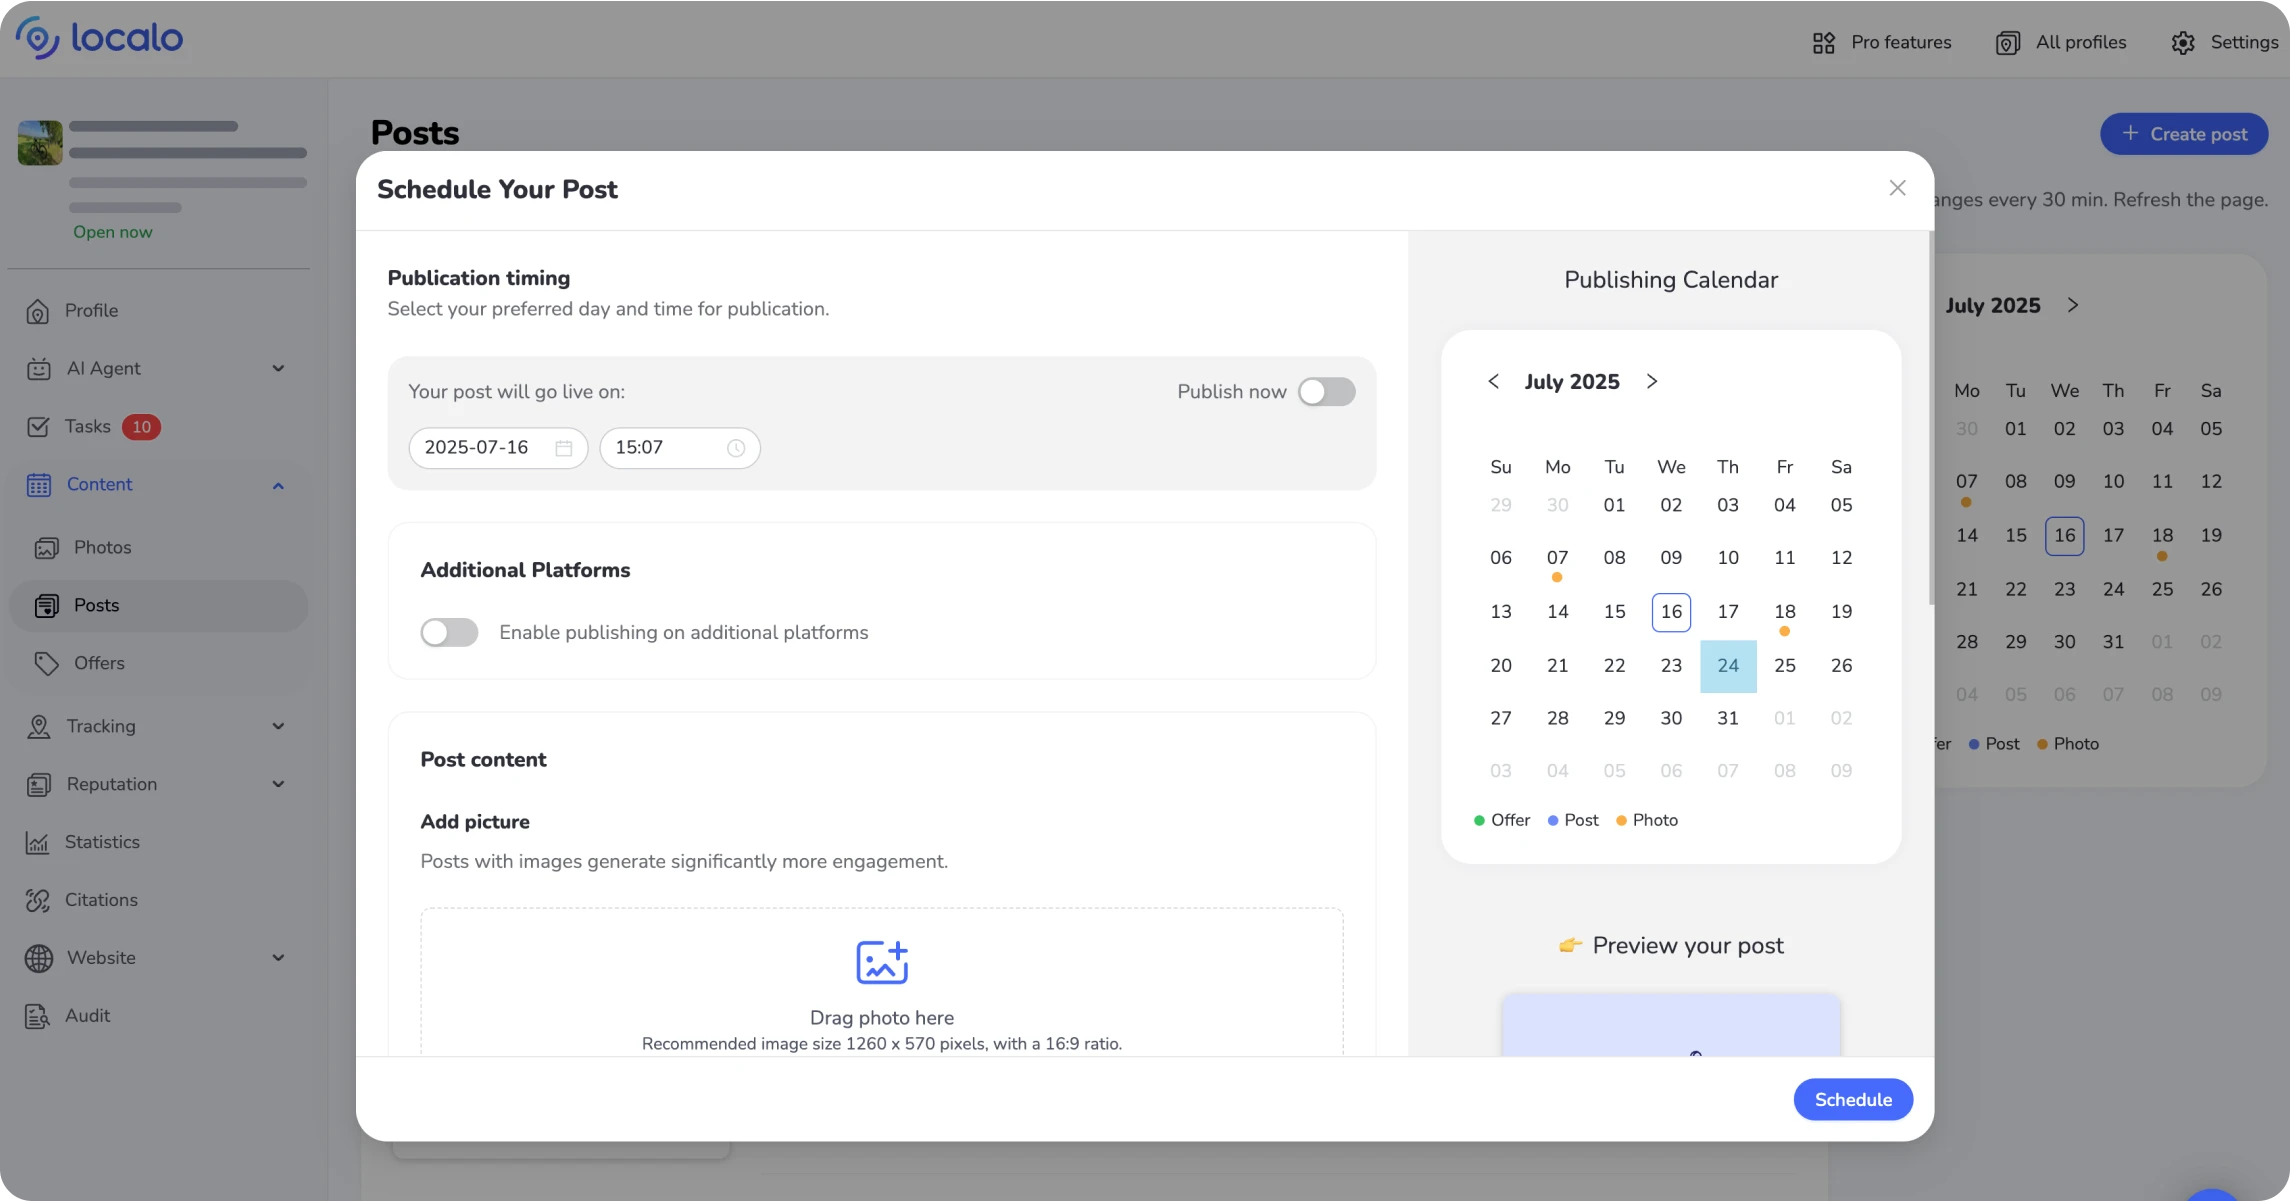2290x1201 pixels.
Task: Collapse the Content section
Action: coord(278,485)
